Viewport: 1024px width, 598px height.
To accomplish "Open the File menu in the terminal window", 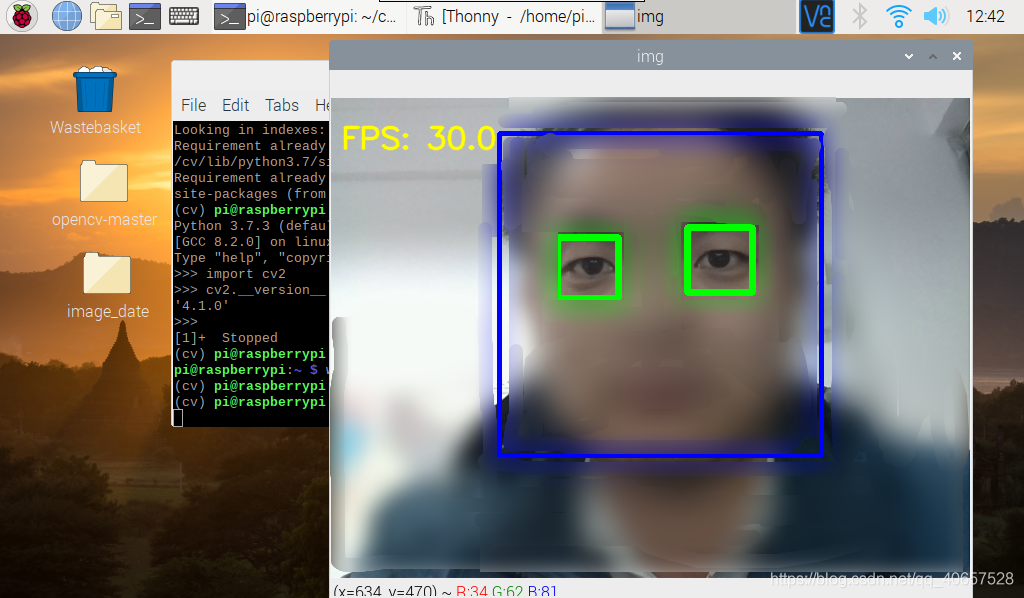I will pyautogui.click(x=193, y=105).
